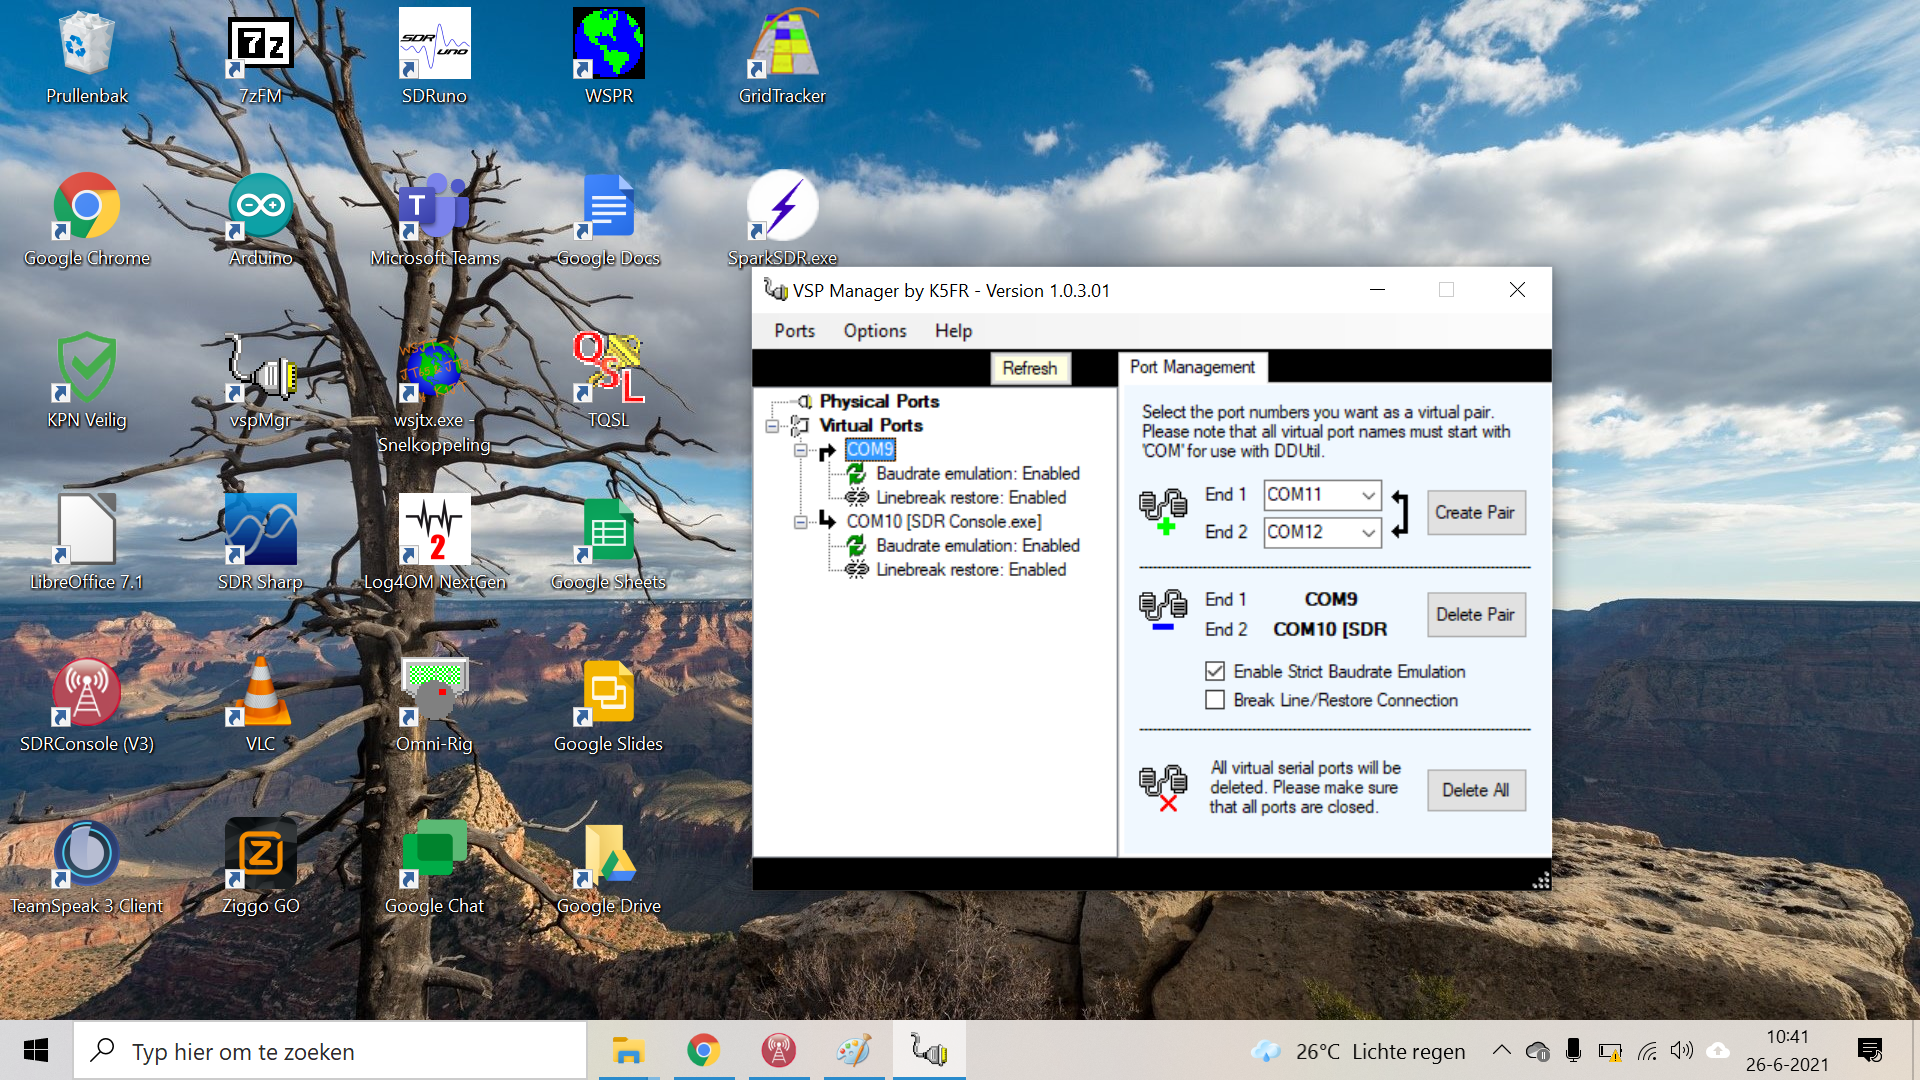Open the vspMgr desktop shortcut
Image resolution: width=1920 pixels, height=1080 pixels.
[x=260, y=369]
